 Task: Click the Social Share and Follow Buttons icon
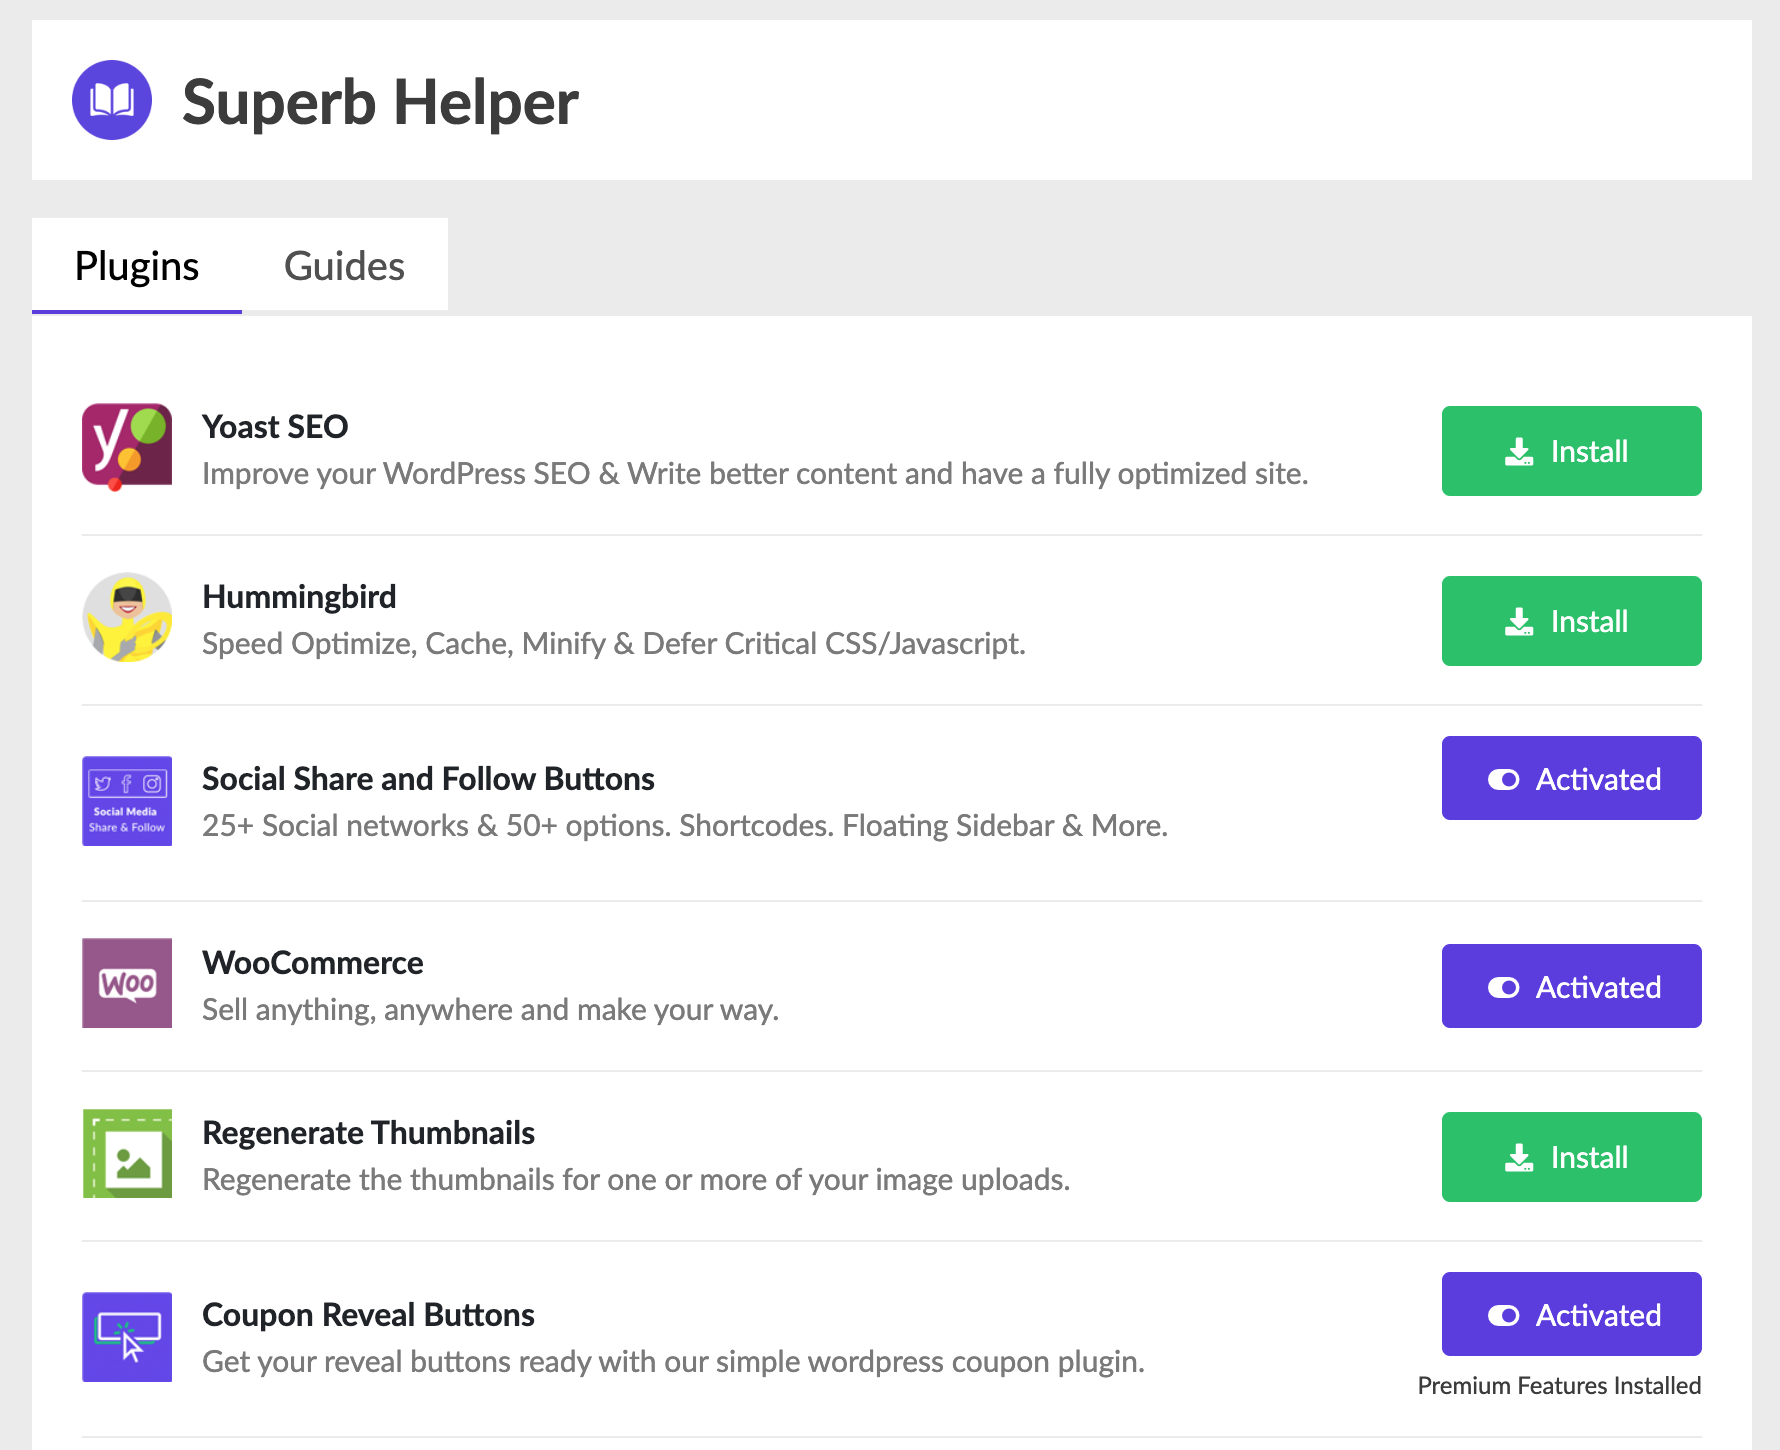click(x=127, y=801)
